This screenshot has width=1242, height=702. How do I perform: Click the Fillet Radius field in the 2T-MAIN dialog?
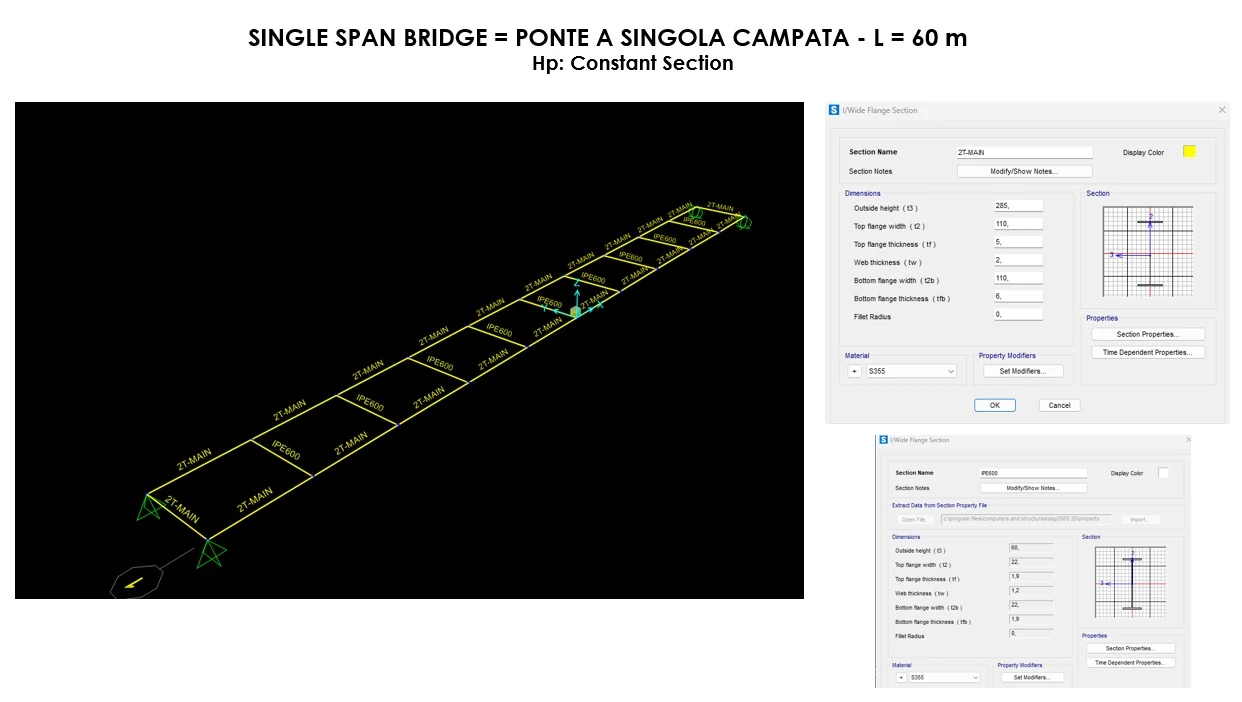coord(1018,314)
